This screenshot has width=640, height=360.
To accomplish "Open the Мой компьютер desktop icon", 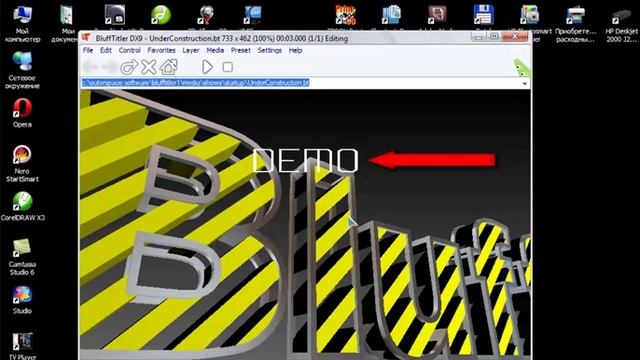I will 22,23.
